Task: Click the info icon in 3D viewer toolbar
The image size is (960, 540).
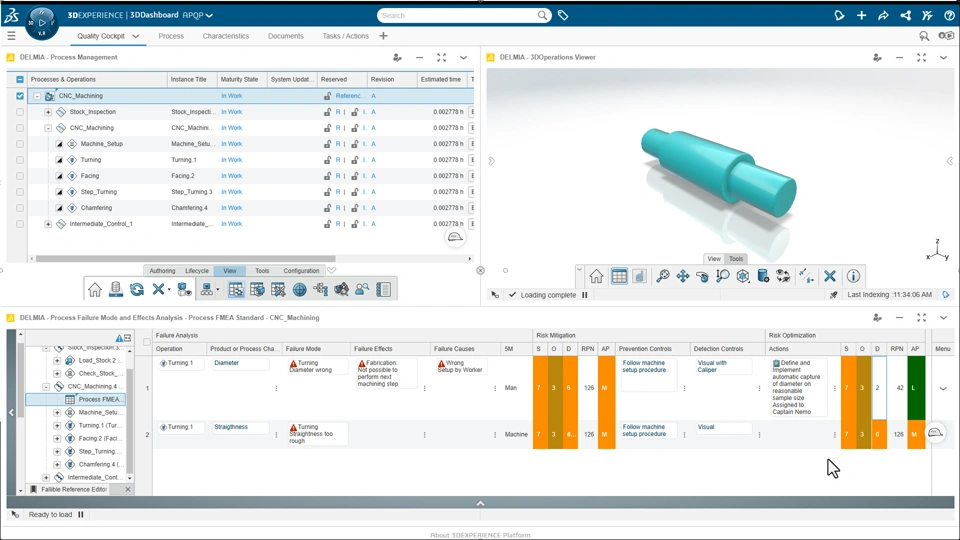Action: click(x=853, y=276)
